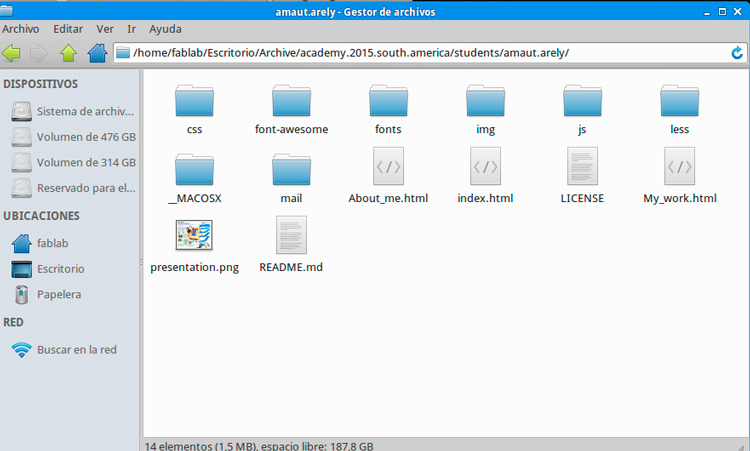Screen dimensions: 750x451
Task: Go to Escritorio location in sidebar
Action: tap(48, 269)
